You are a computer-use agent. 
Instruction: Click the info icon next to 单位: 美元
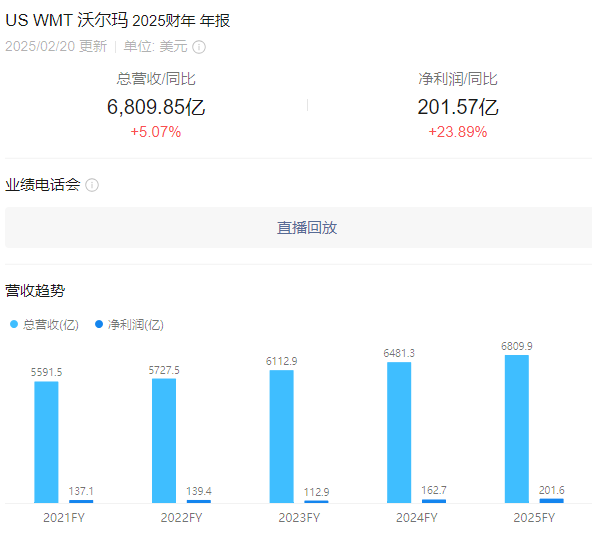click(199, 47)
